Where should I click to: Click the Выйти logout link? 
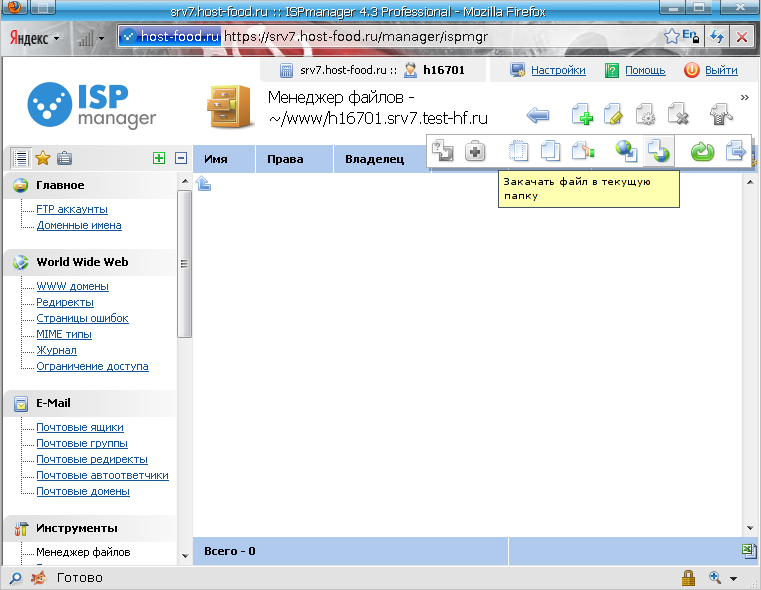tap(720, 70)
